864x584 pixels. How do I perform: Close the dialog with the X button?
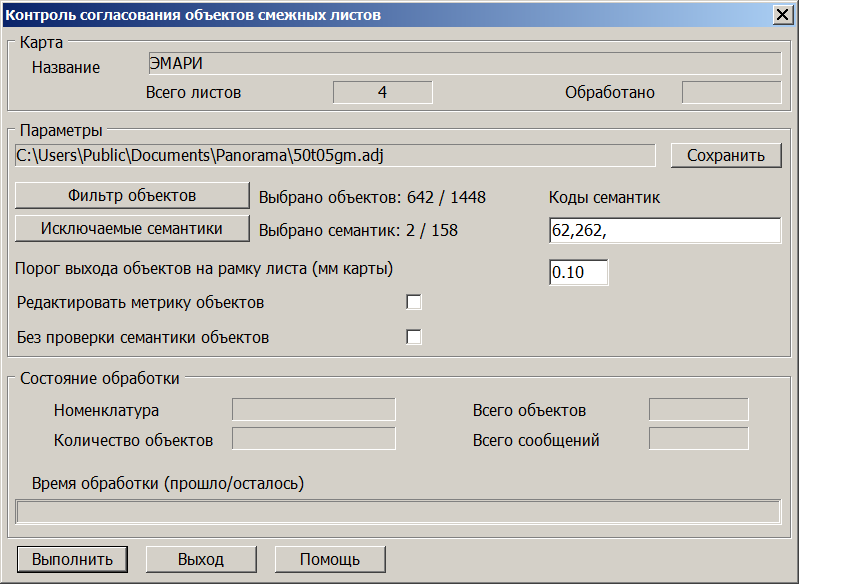click(x=782, y=15)
